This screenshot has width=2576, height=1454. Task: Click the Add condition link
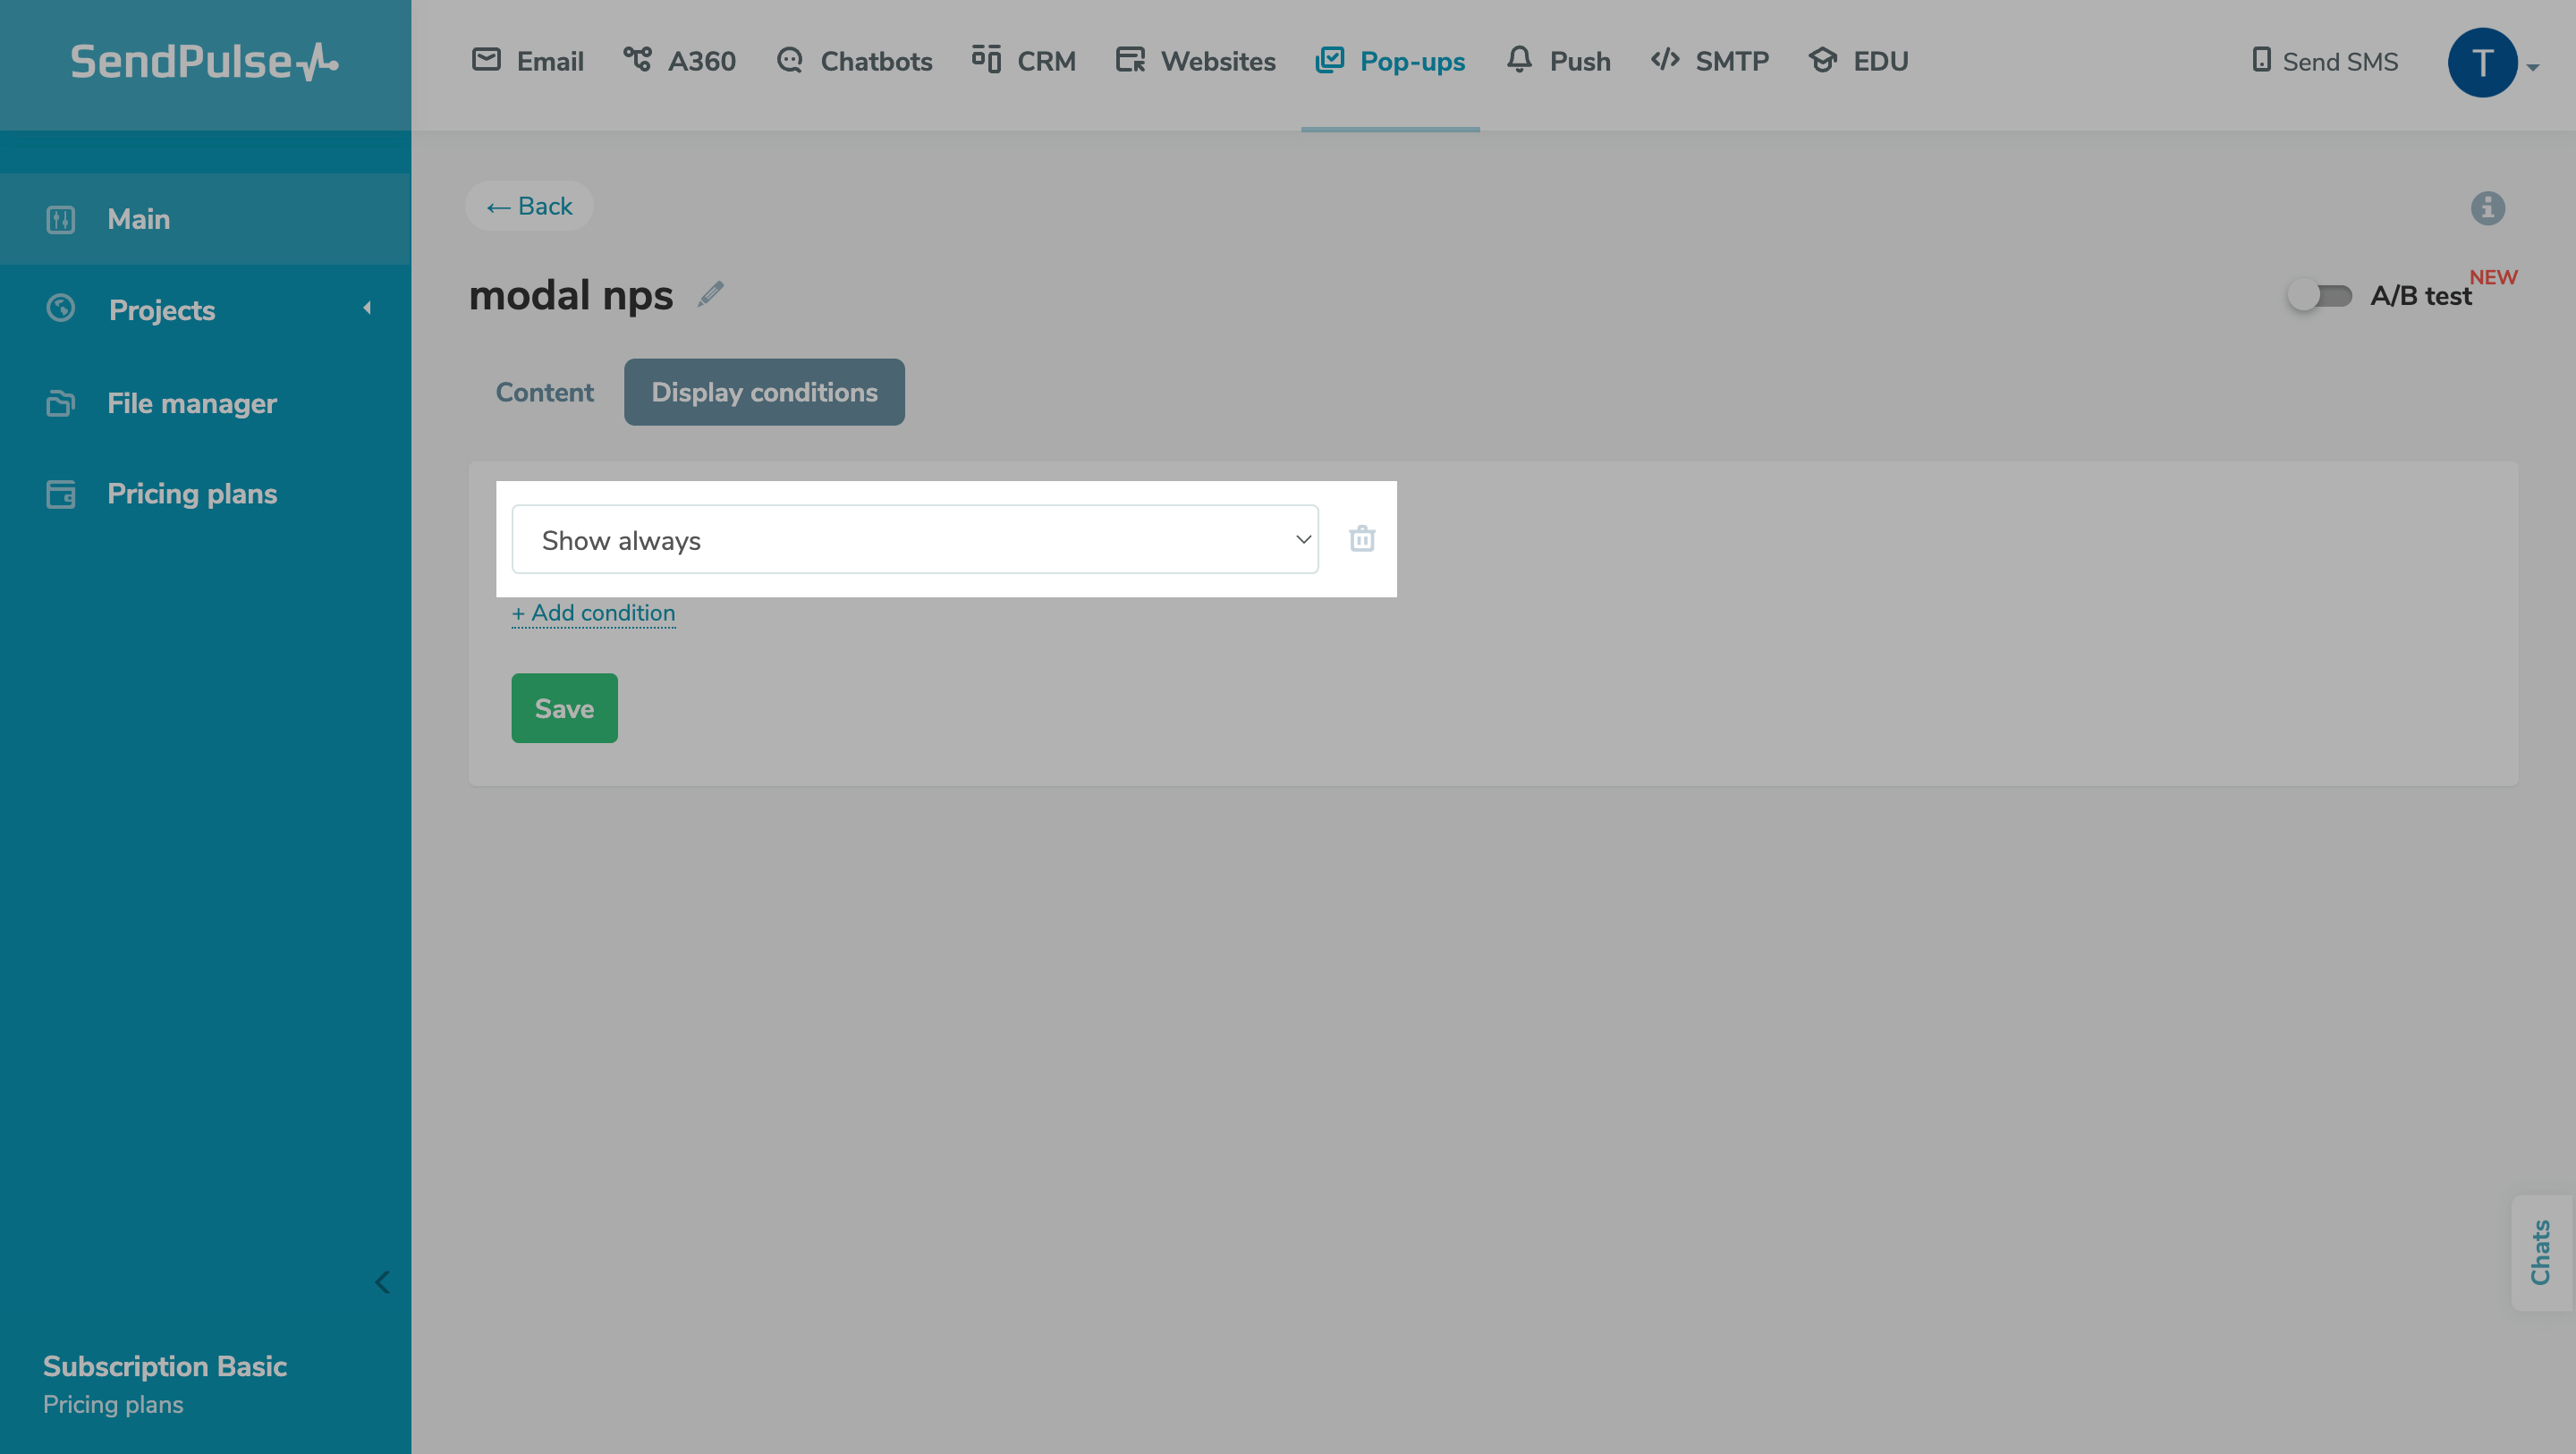coord(593,613)
